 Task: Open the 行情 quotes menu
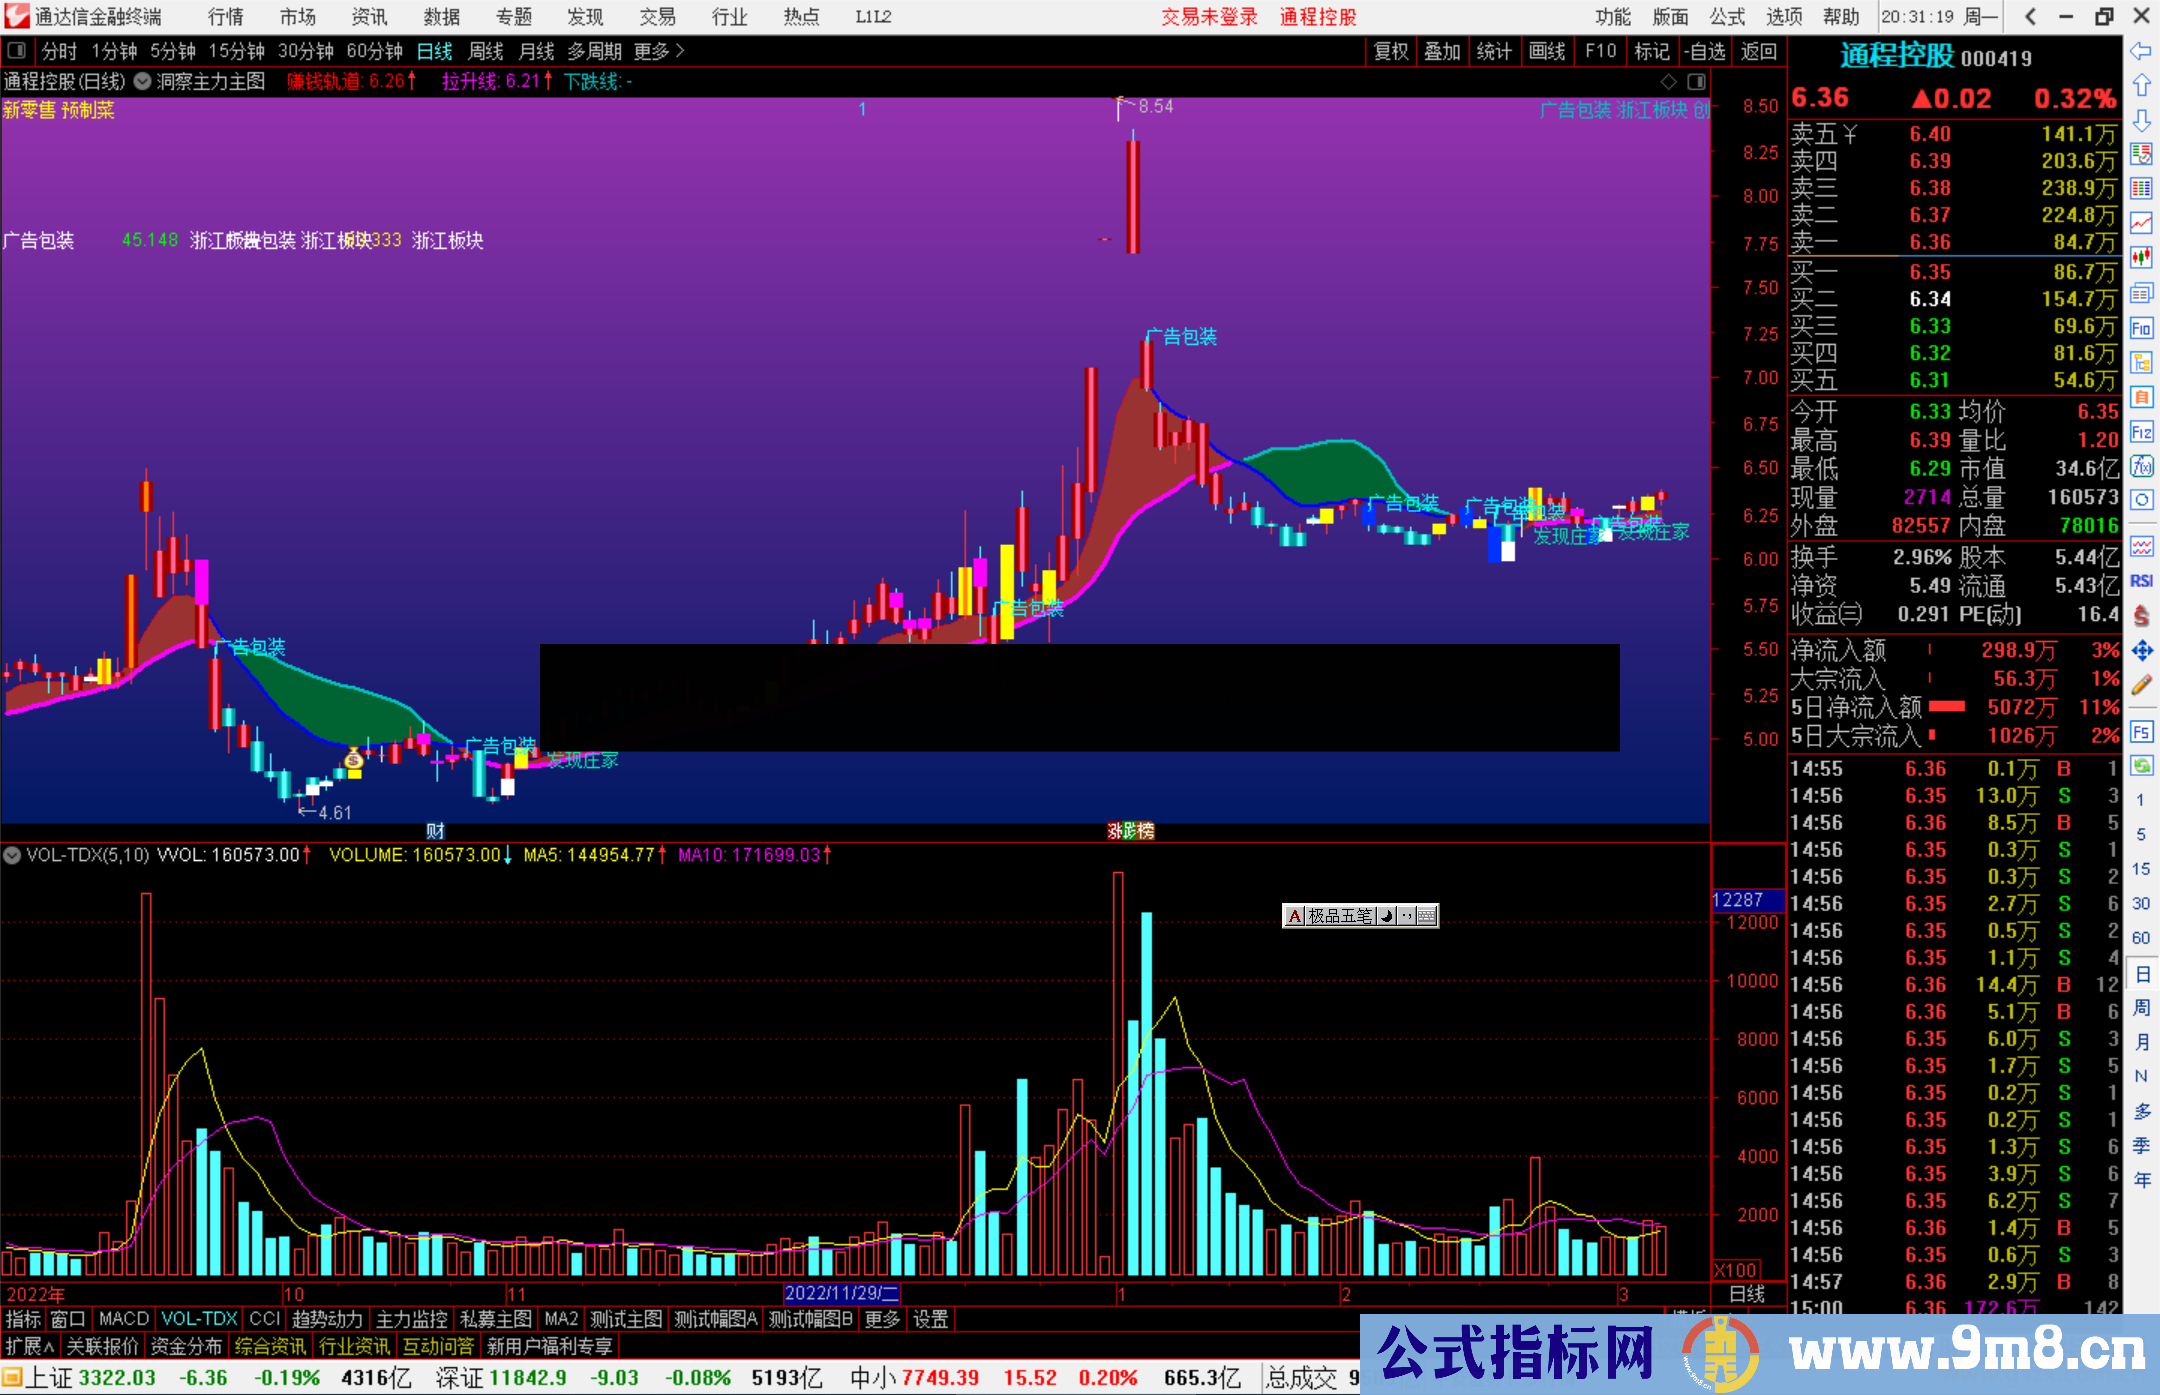click(226, 17)
